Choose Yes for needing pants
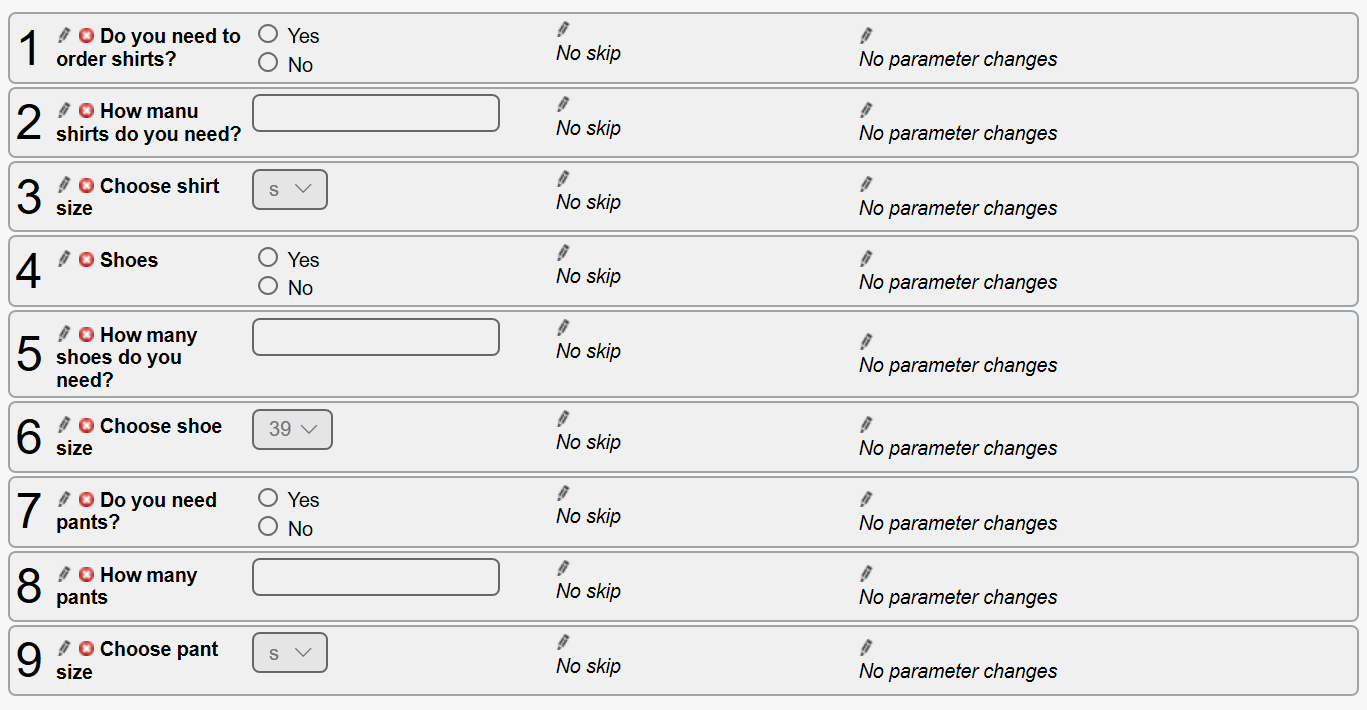The height and width of the screenshot is (710, 1367). [x=268, y=498]
